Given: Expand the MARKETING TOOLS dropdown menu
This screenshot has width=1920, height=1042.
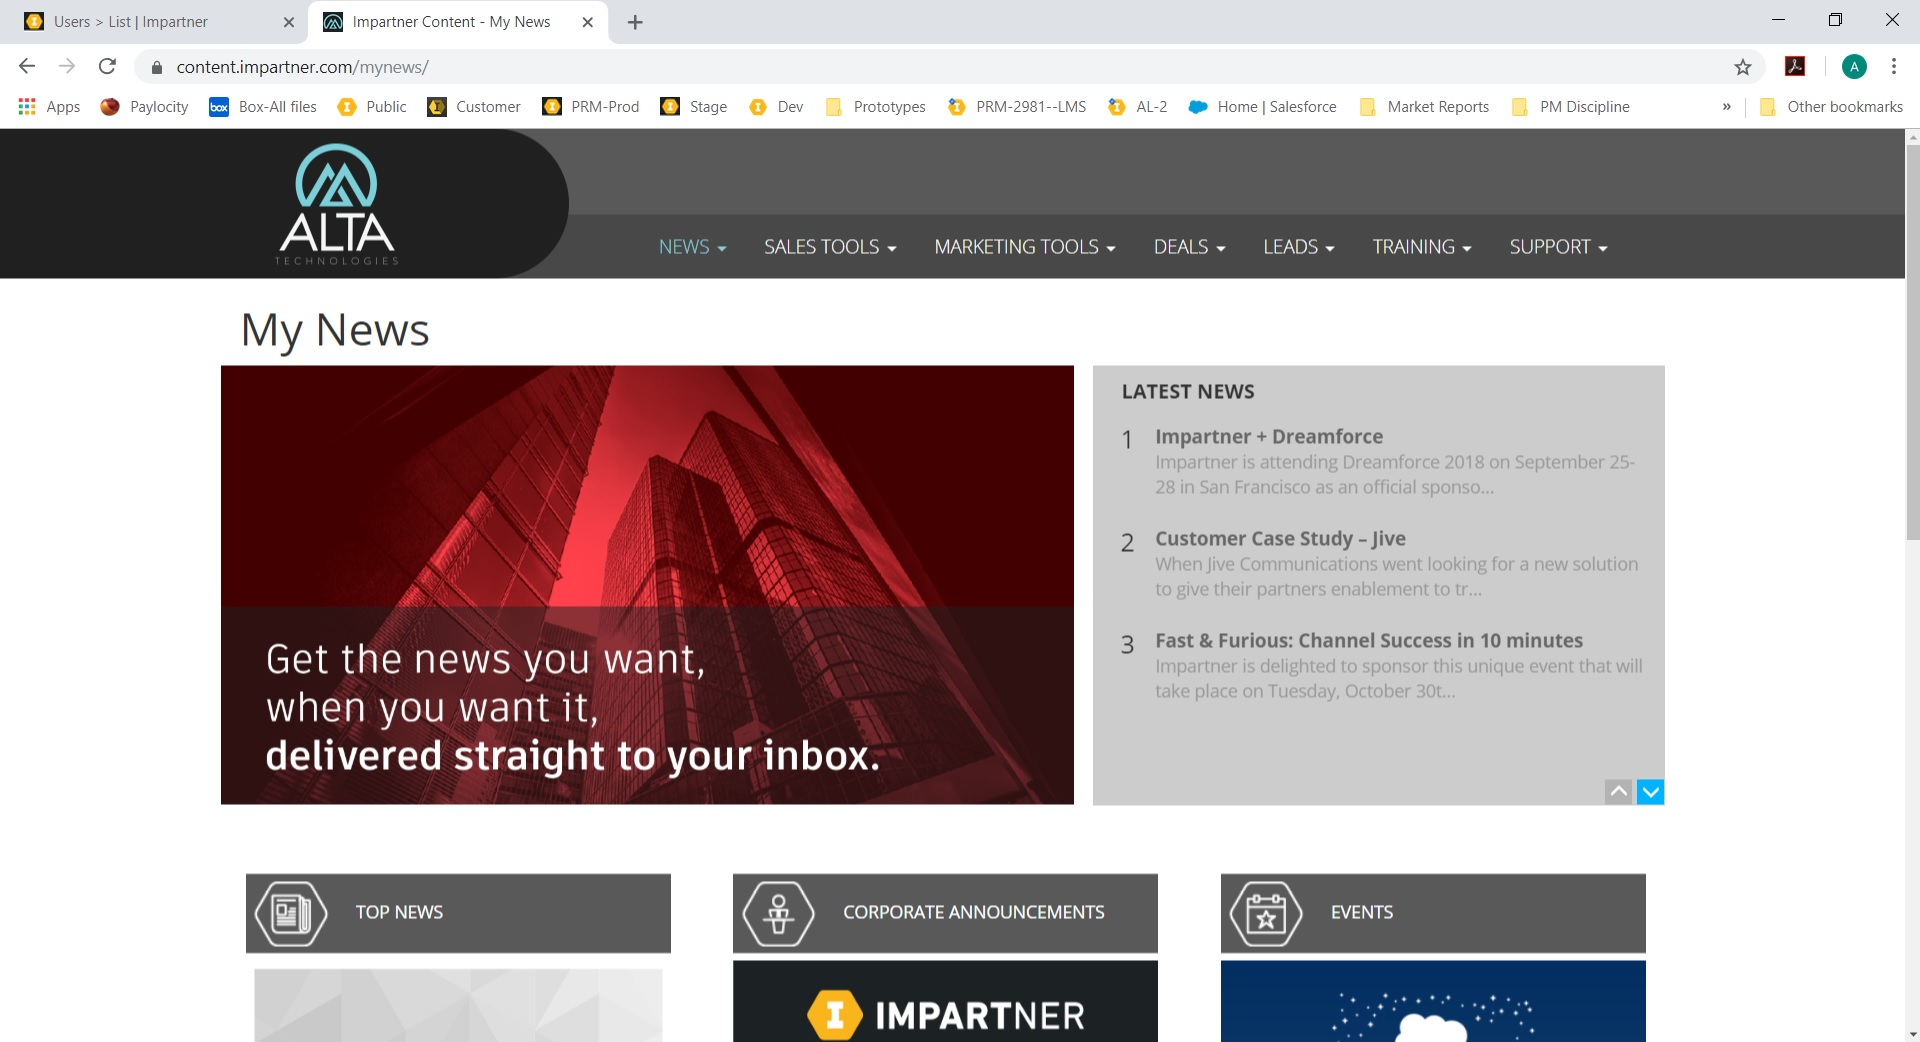Looking at the screenshot, I should [x=1025, y=247].
